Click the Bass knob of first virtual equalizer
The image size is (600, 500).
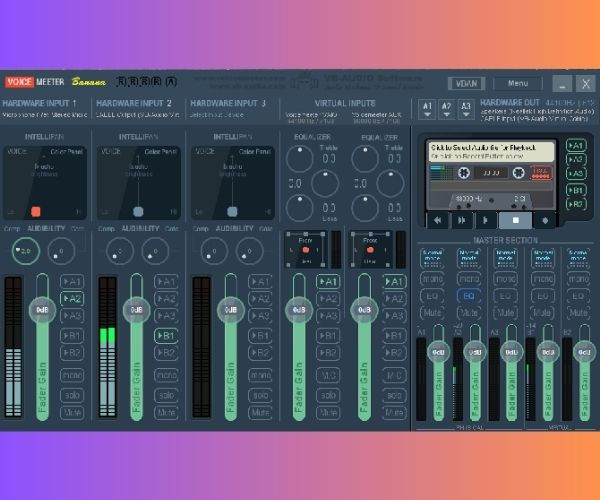click(x=299, y=208)
